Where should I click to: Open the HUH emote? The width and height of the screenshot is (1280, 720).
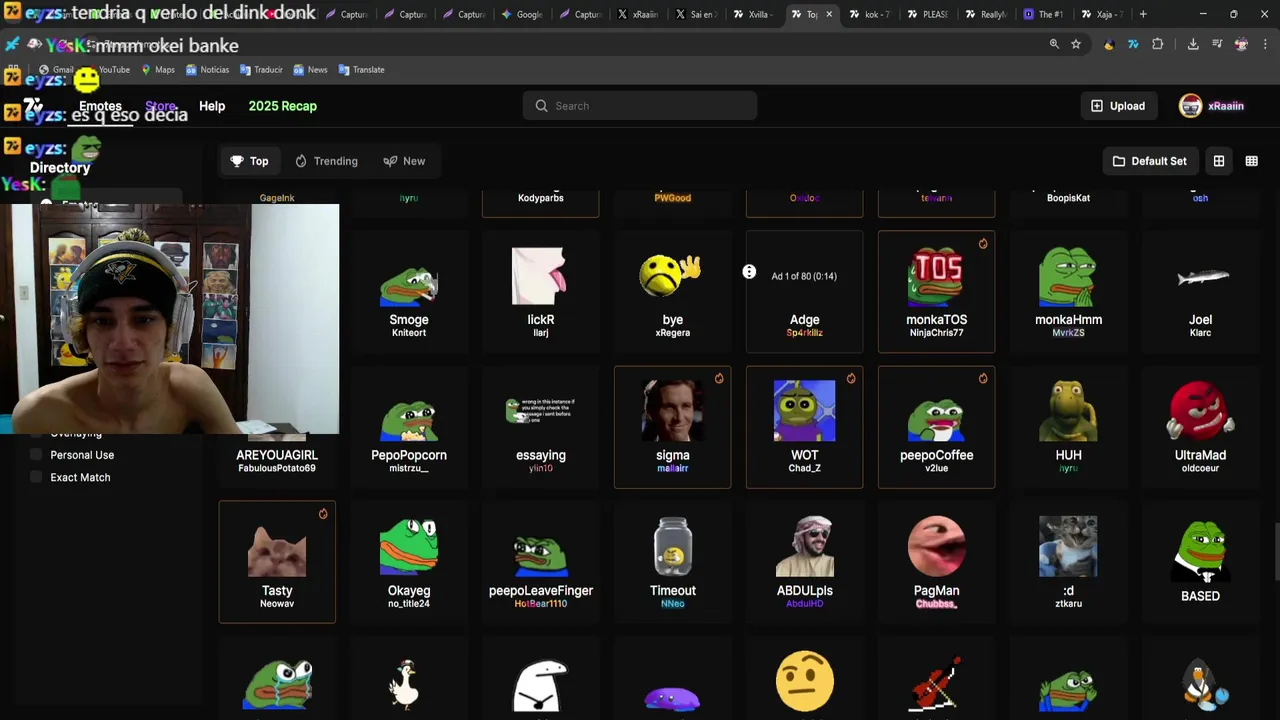pyautogui.click(x=1069, y=427)
